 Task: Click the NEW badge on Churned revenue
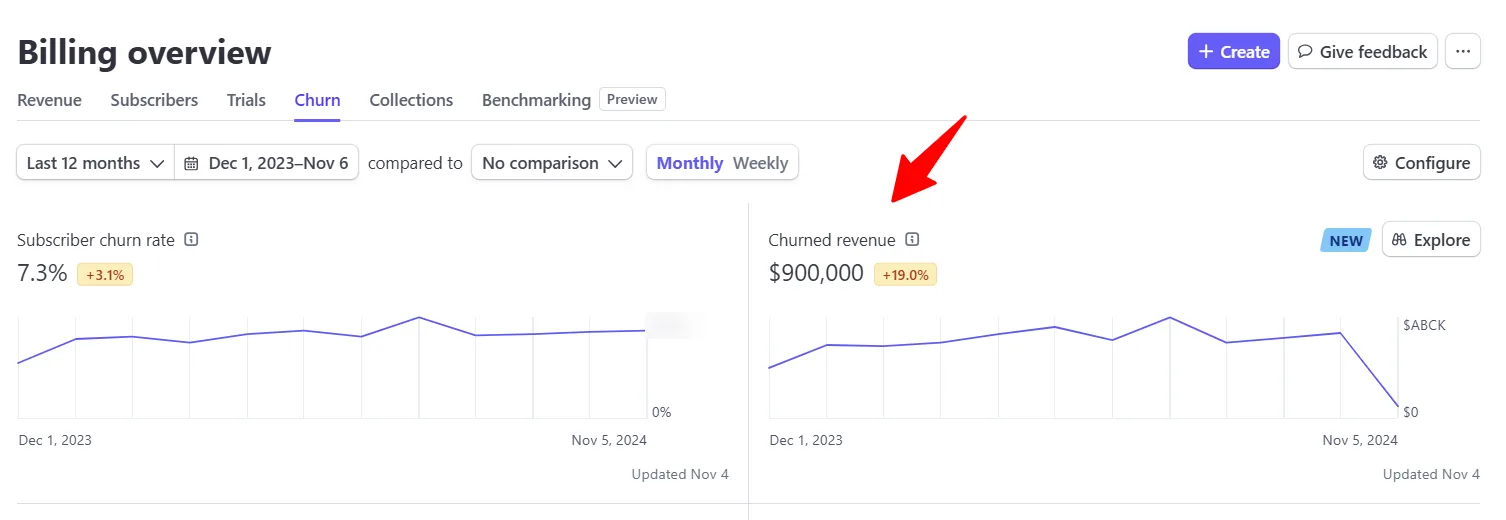pyautogui.click(x=1346, y=240)
